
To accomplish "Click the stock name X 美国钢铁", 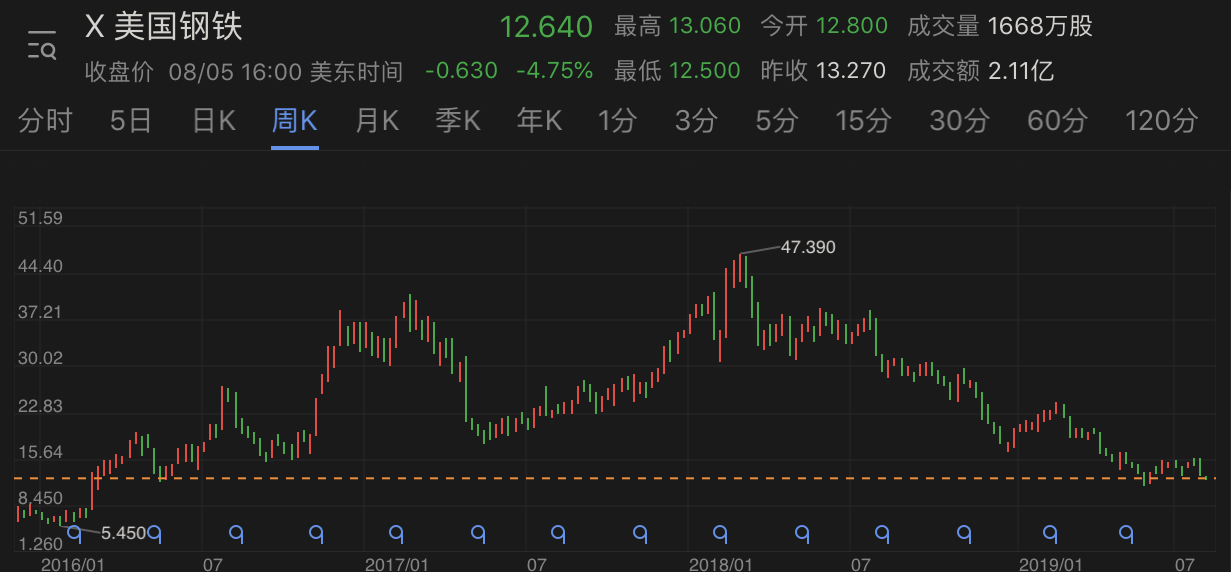I will point(164,27).
